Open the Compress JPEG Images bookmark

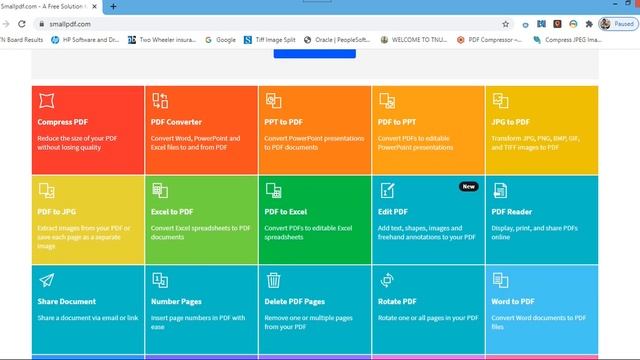(x=568, y=40)
